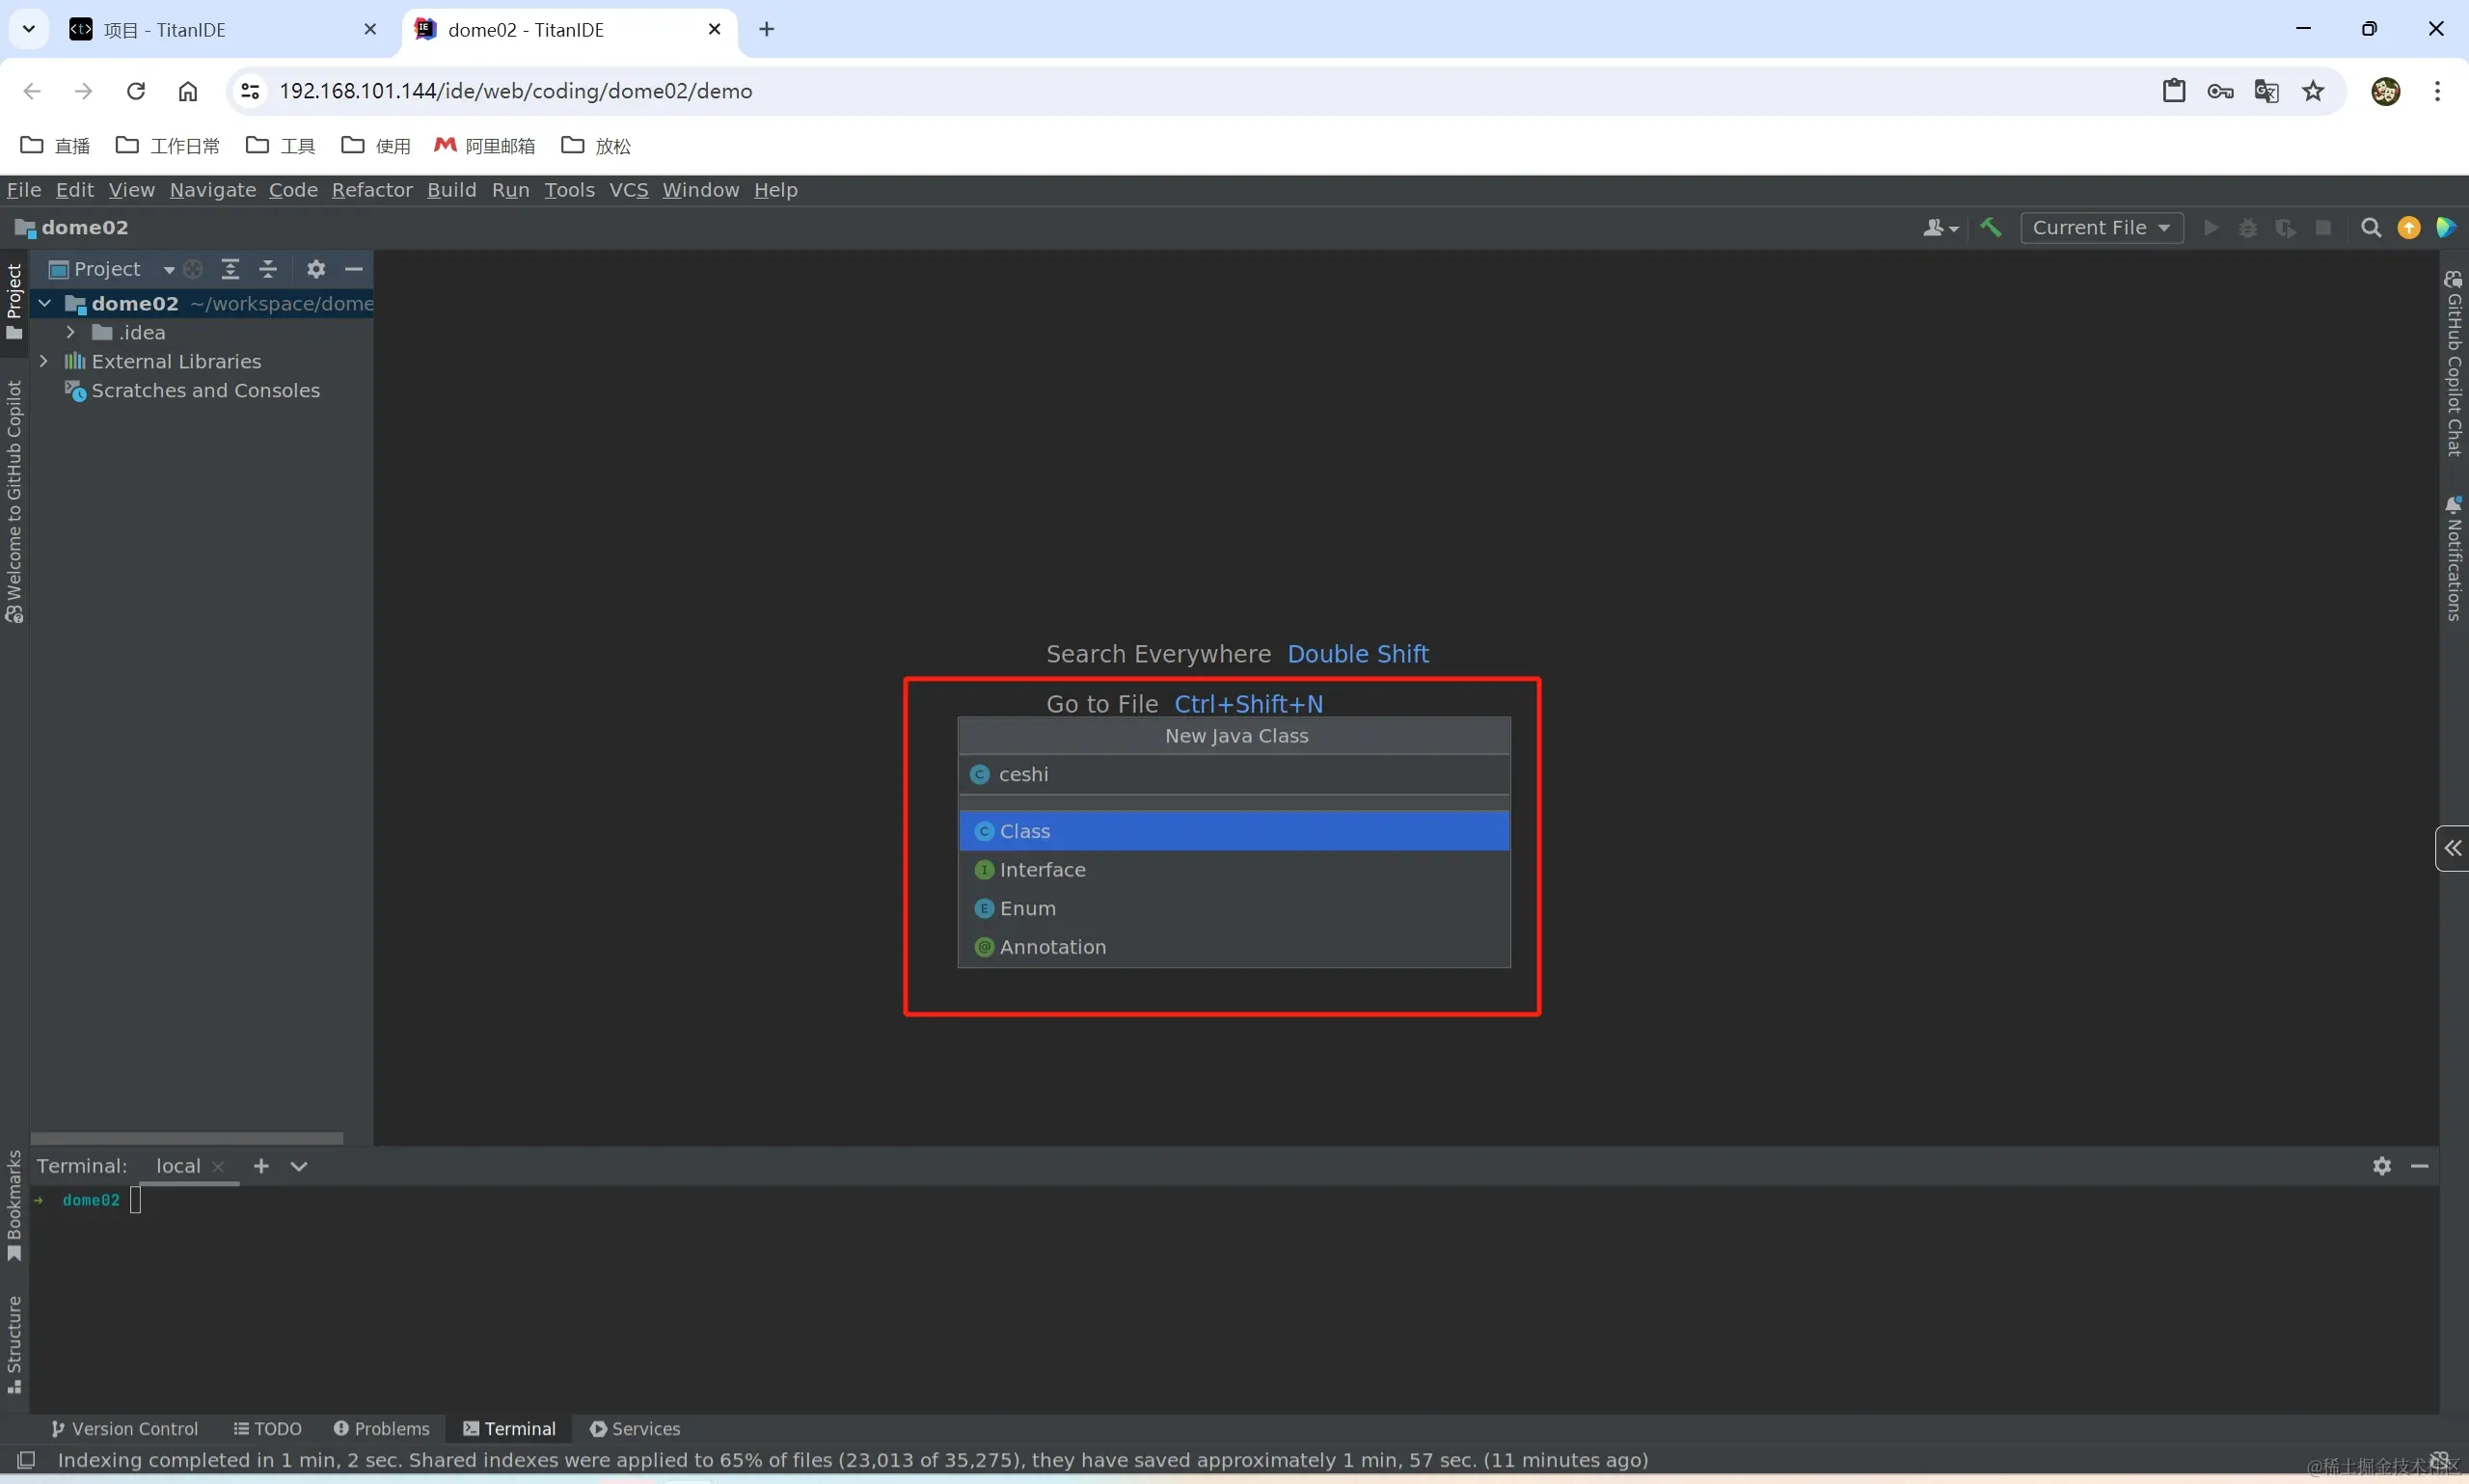Expand the .idea folder
Image resolution: width=2469 pixels, height=1484 pixels.
tap(71, 332)
